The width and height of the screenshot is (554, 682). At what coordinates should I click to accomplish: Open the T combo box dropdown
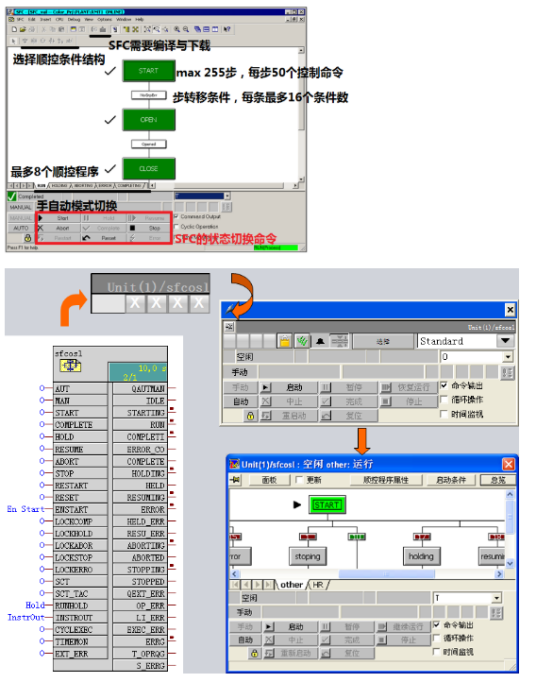coord(497,598)
